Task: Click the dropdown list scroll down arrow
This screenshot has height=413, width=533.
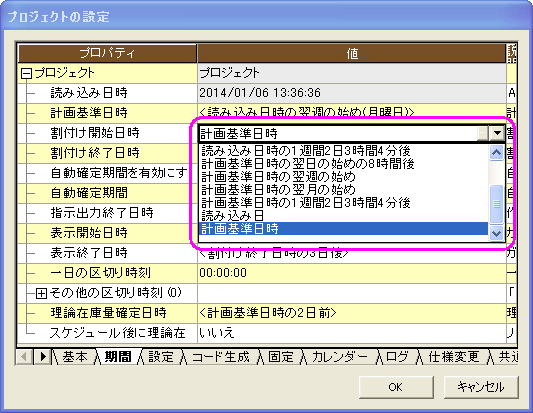Action: (x=496, y=233)
